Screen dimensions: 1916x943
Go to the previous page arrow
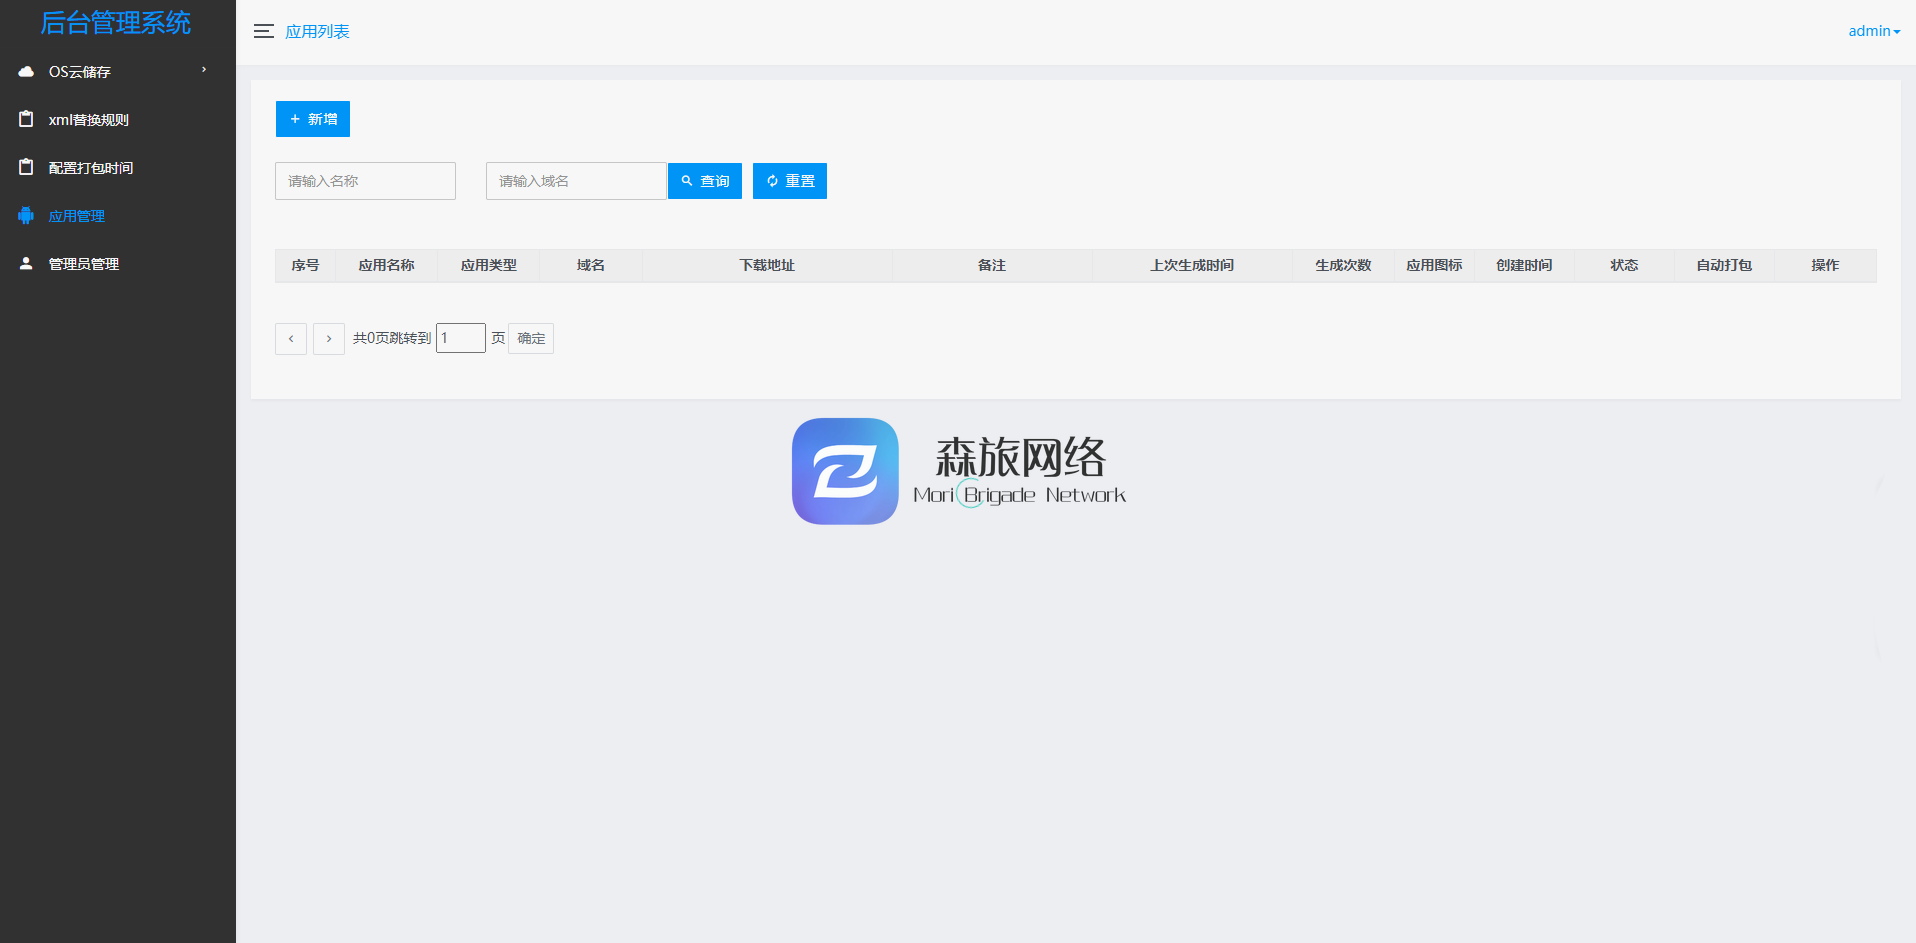point(291,339)
